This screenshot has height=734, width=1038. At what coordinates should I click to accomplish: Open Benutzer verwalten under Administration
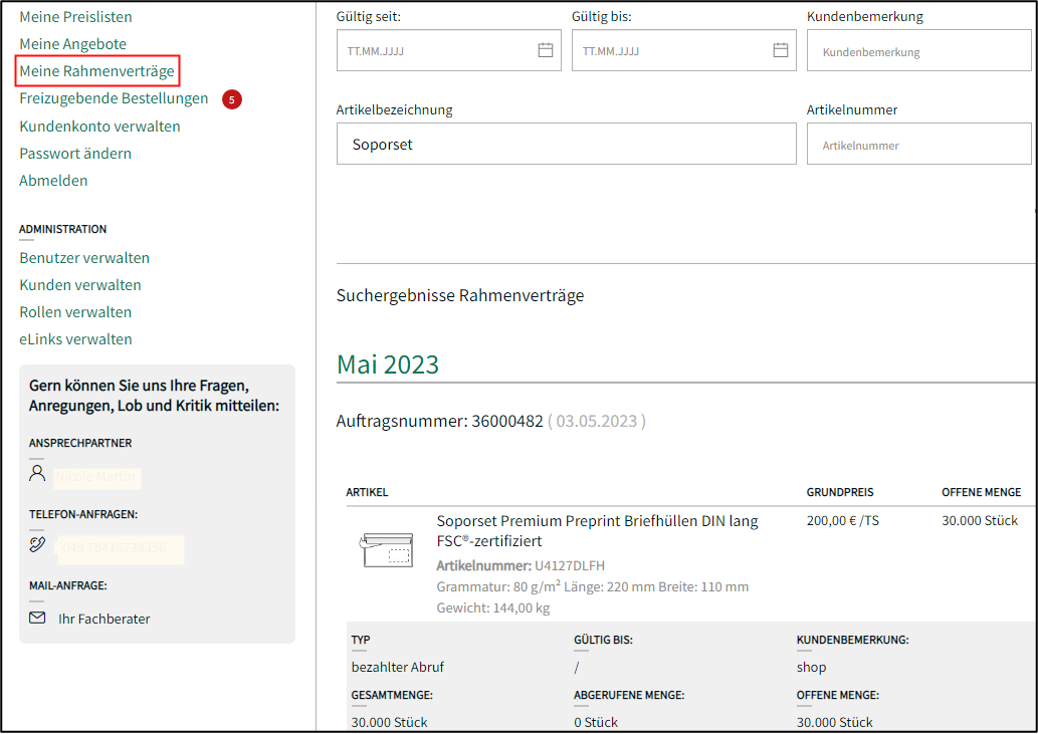coord(85,257)
